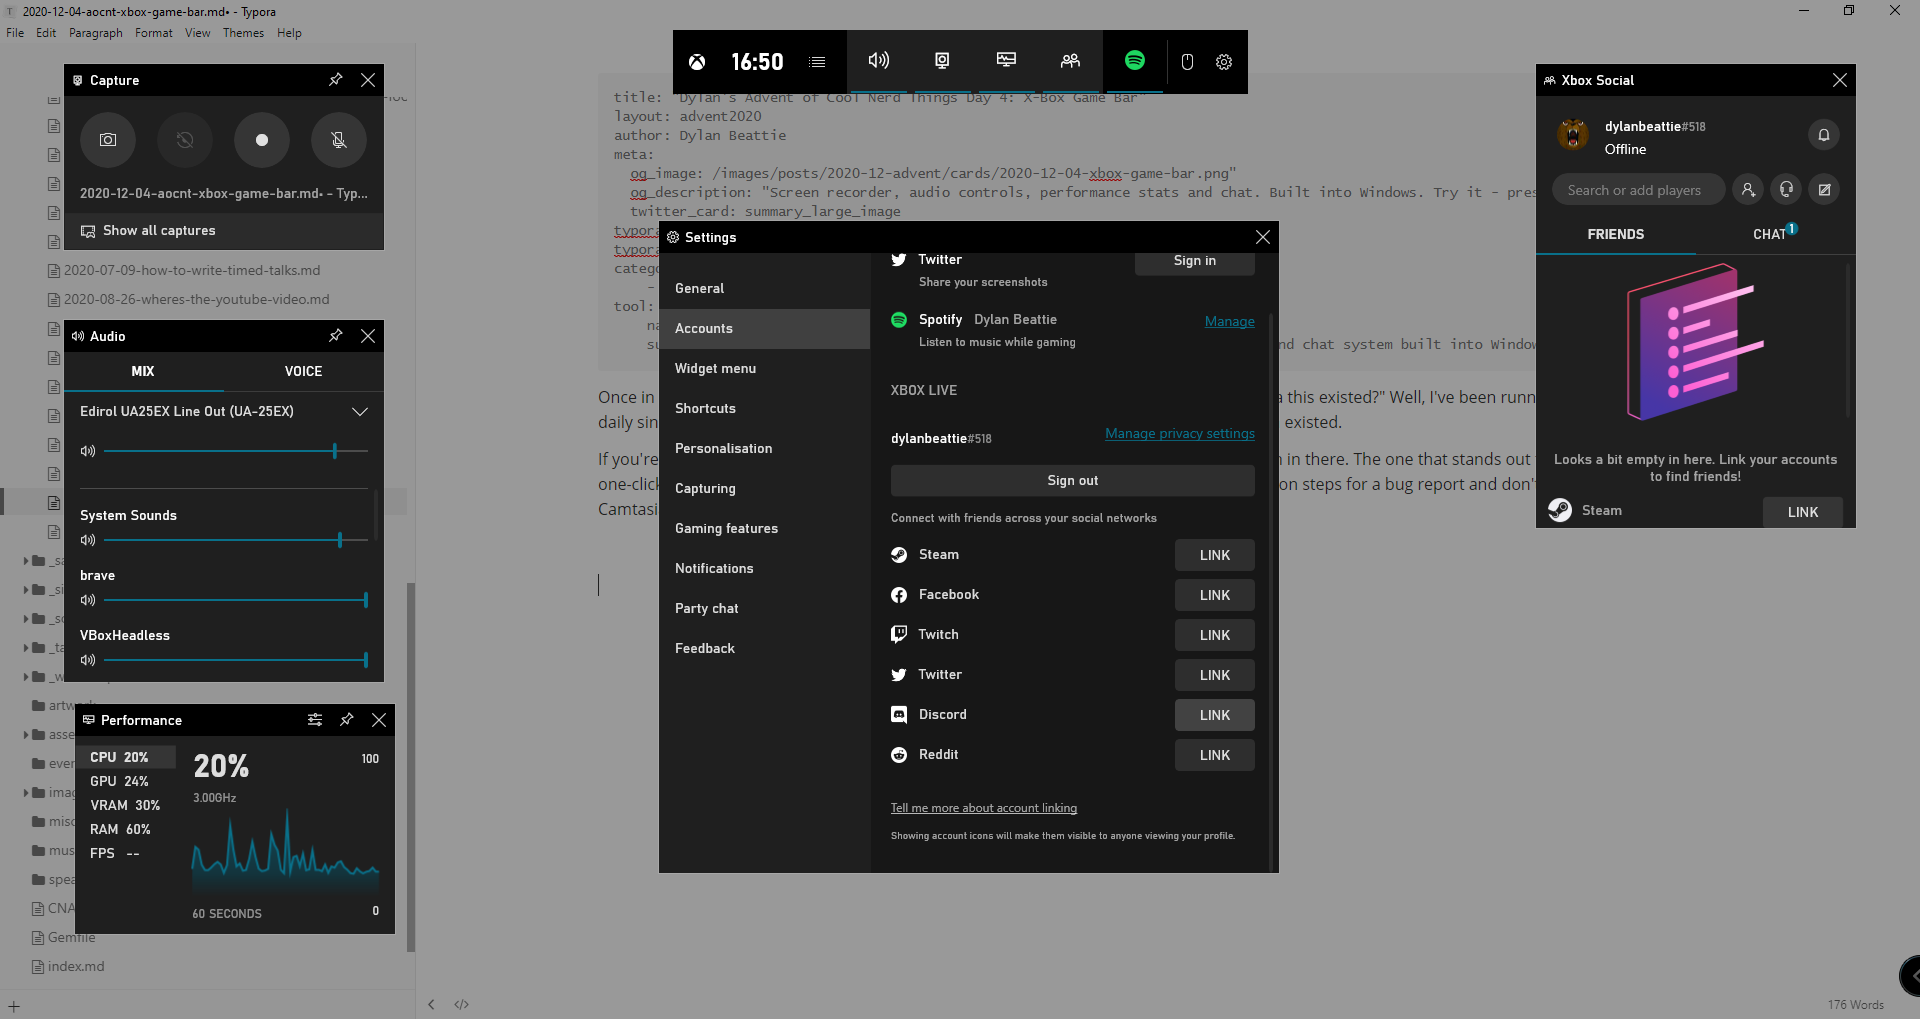Open the Spotify widget from Game Bar

pyautogui.click(x=1135, y=61)
